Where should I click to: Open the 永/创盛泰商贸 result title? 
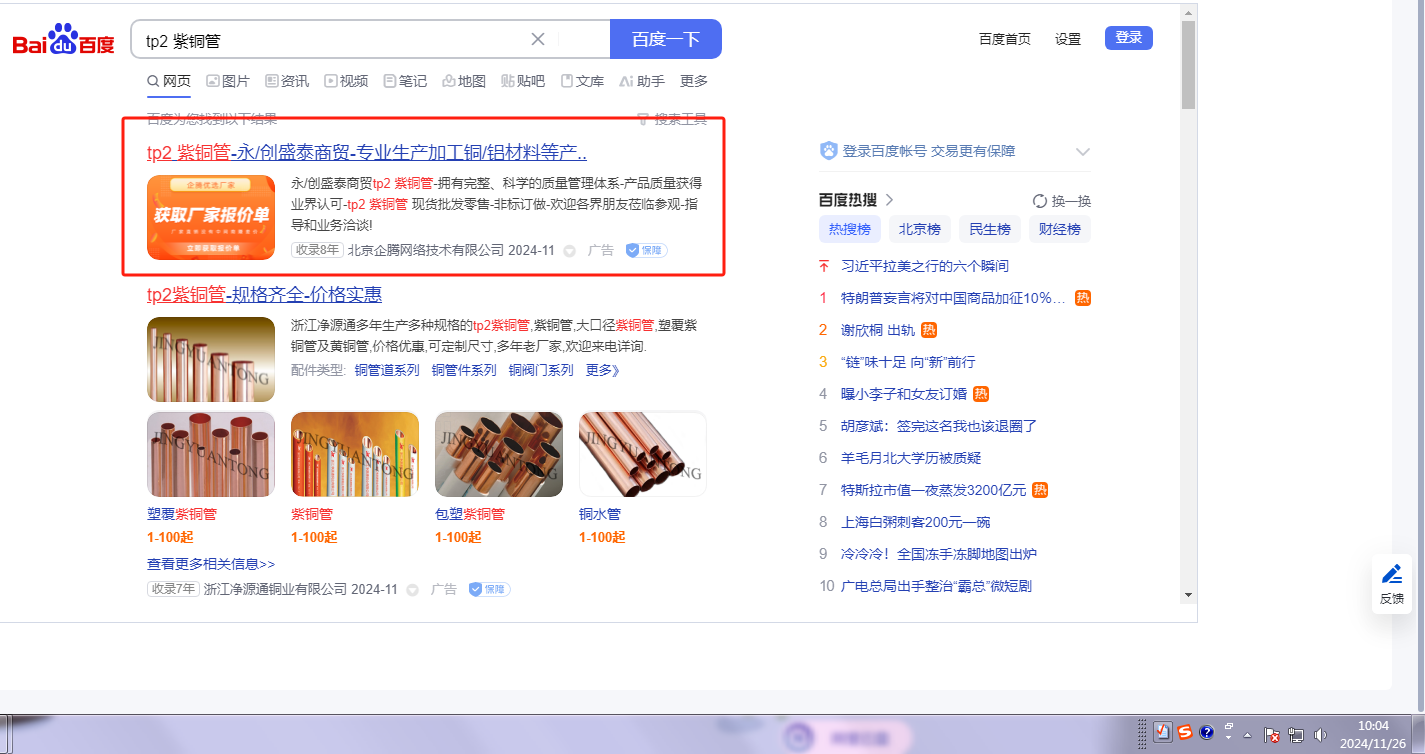(x=367, y=153)
